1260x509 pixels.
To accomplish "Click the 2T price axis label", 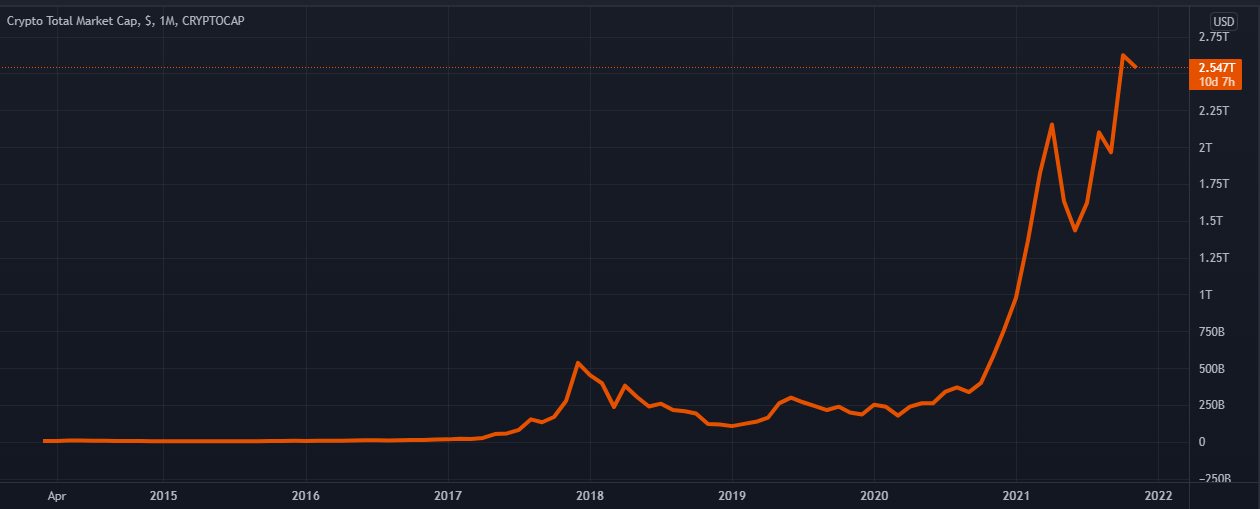I will tap(1205, 148).
